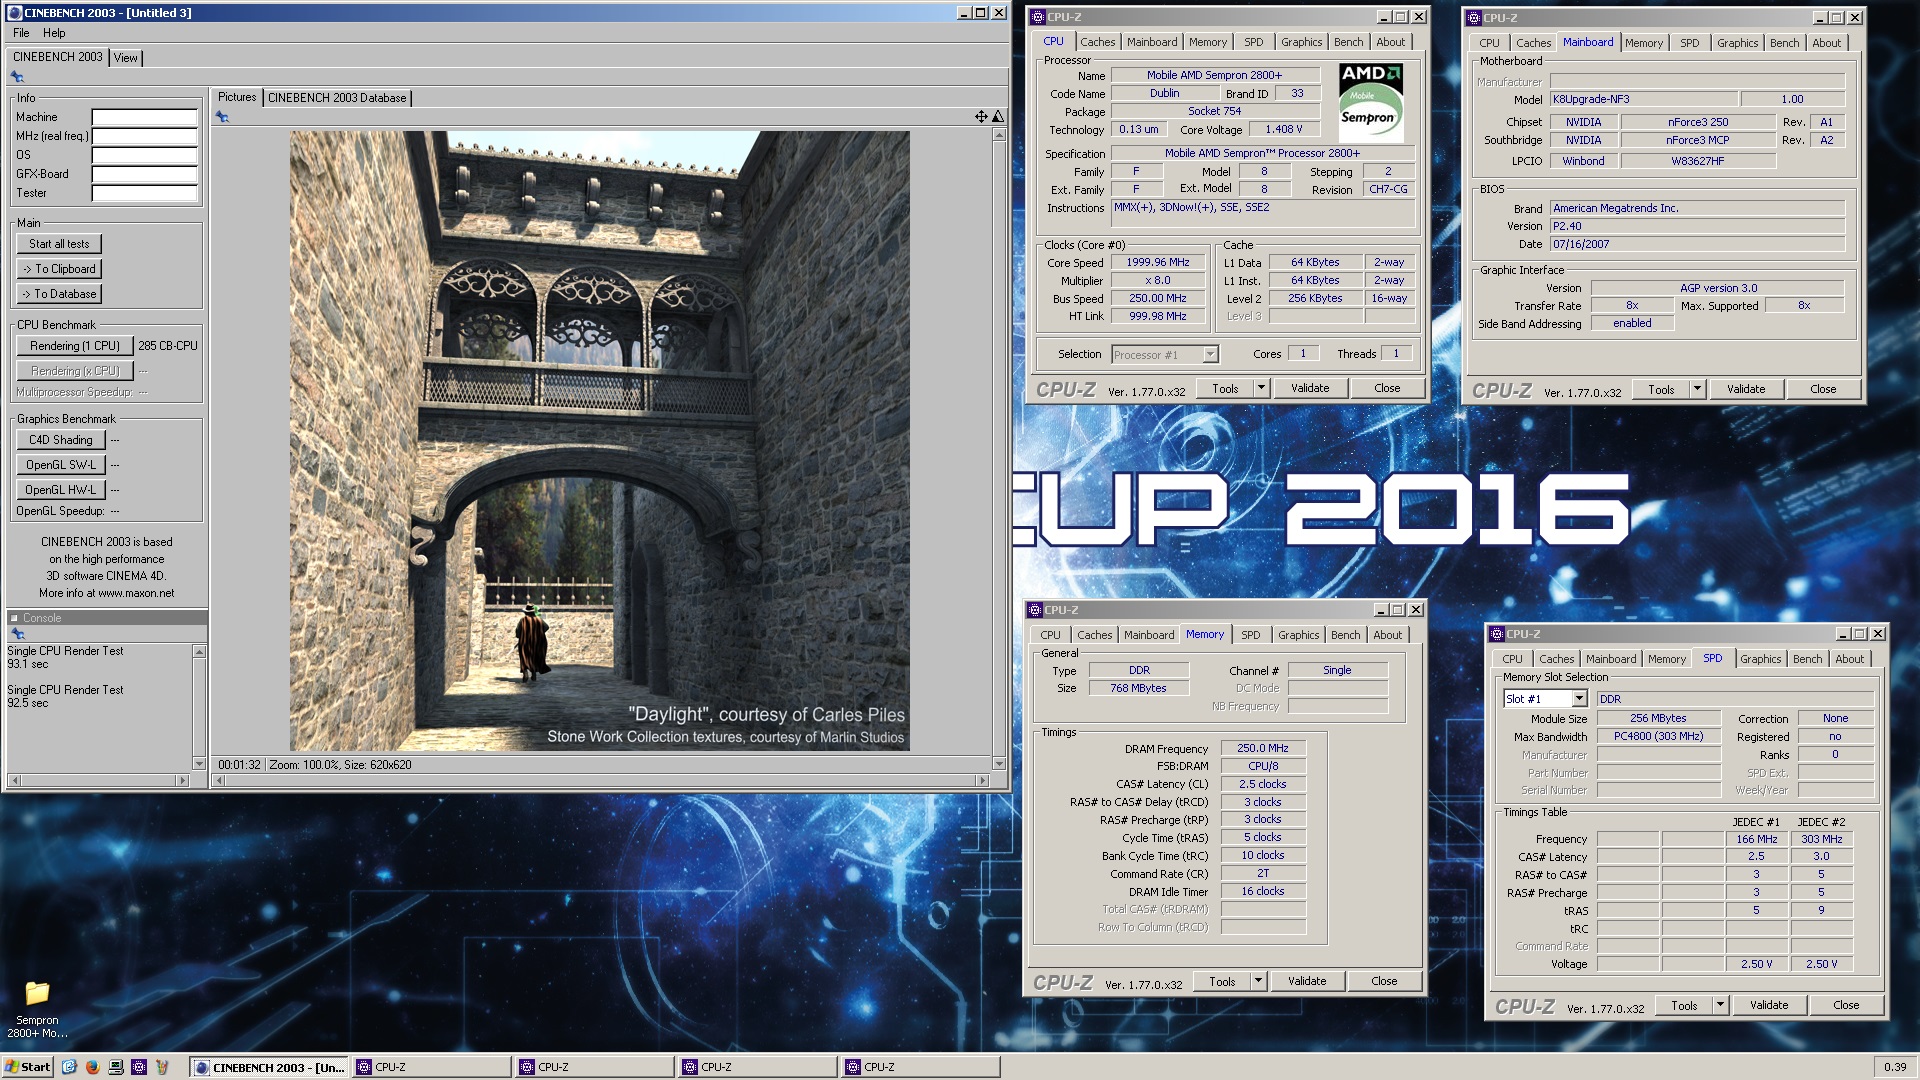Click the Machine input field

145,117
